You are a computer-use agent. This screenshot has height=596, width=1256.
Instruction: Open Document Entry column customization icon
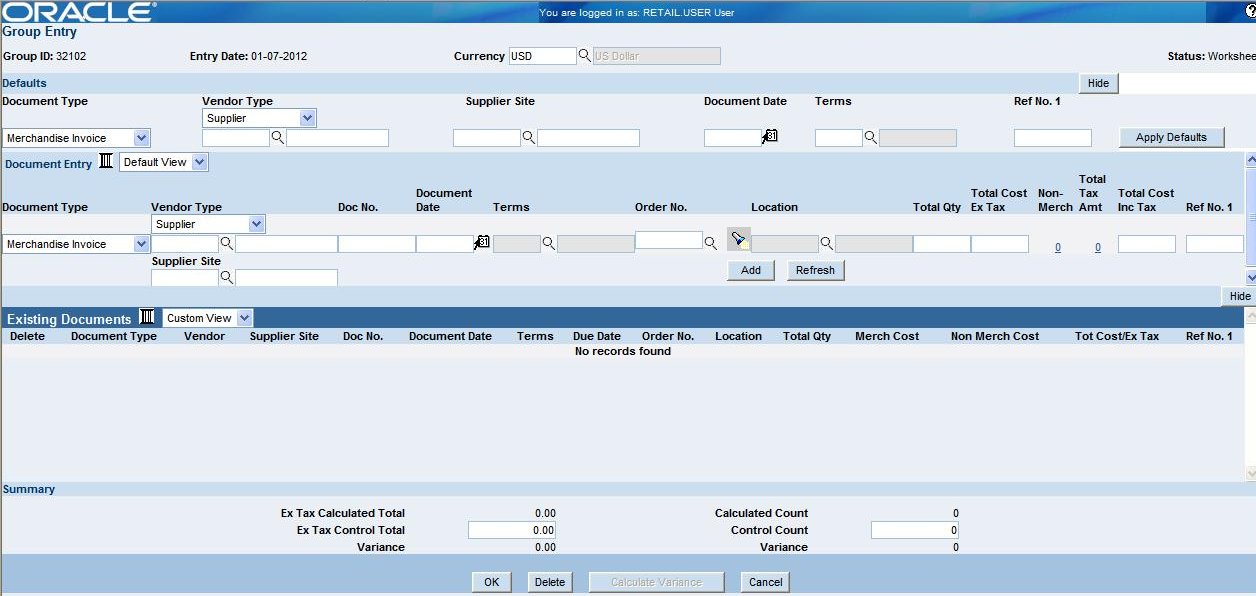(x=106, y=162)
